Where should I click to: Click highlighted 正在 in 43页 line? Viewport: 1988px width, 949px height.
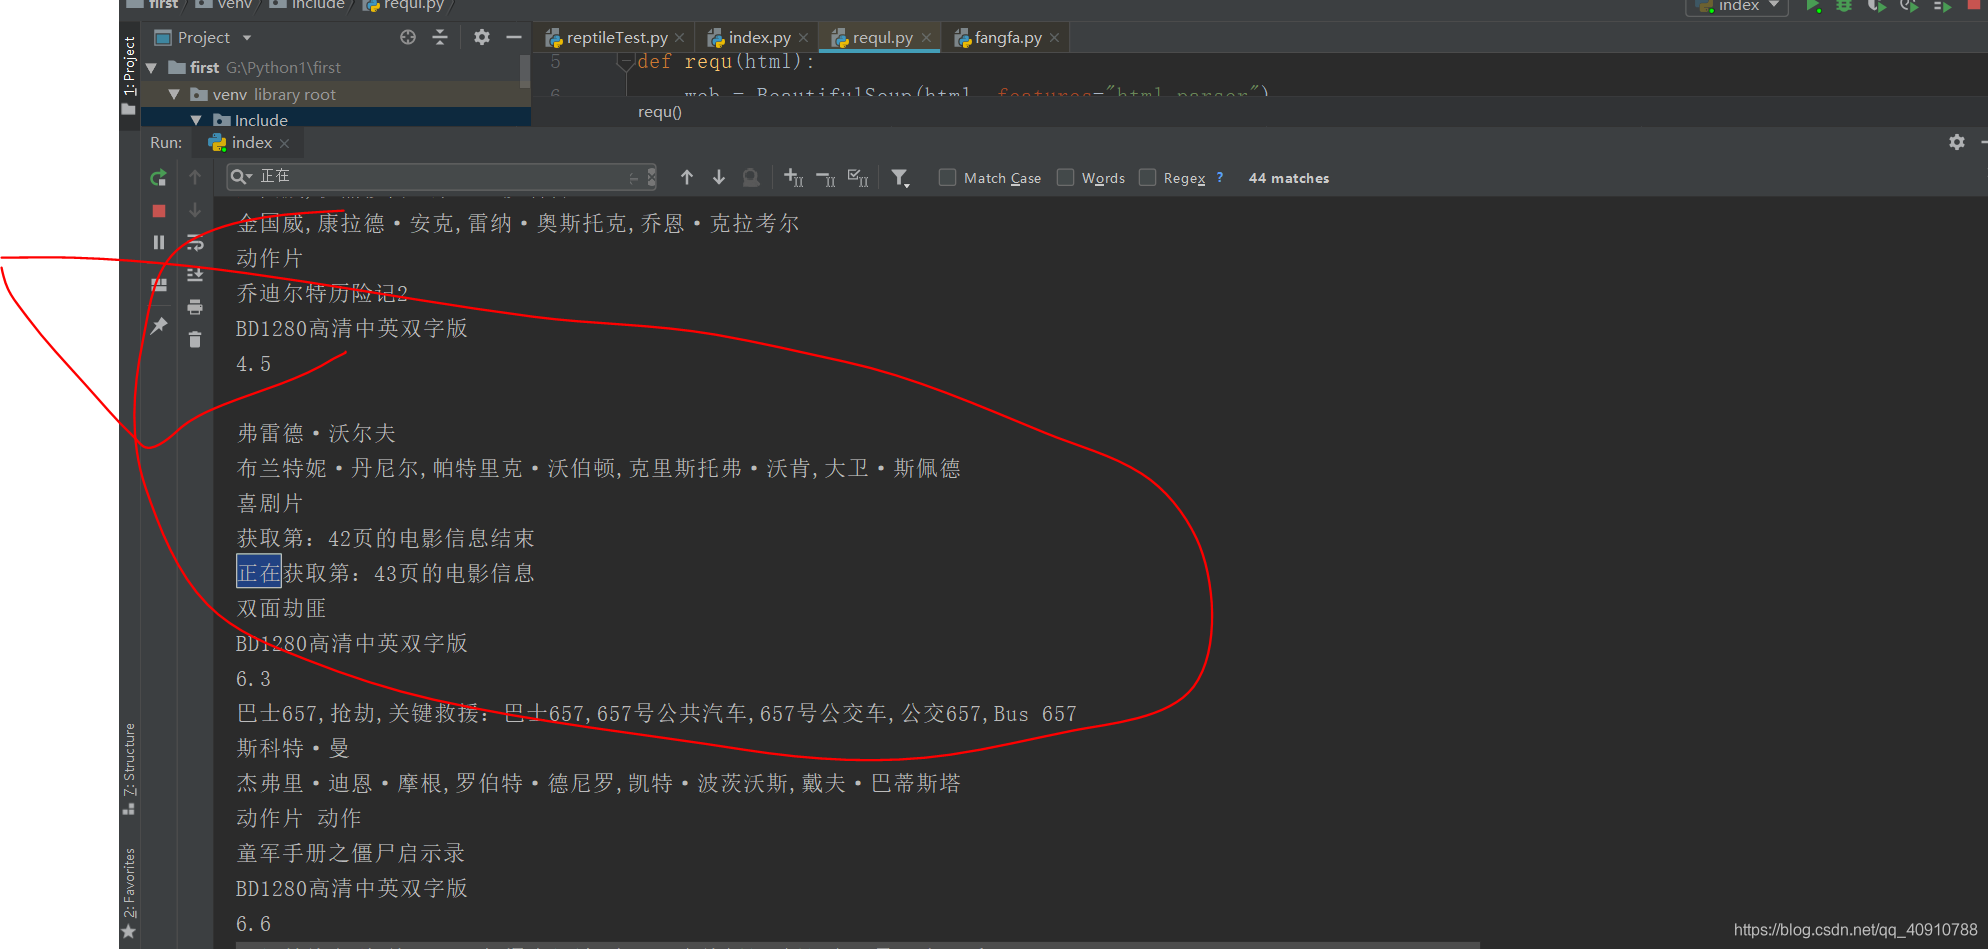click(259, 573)
